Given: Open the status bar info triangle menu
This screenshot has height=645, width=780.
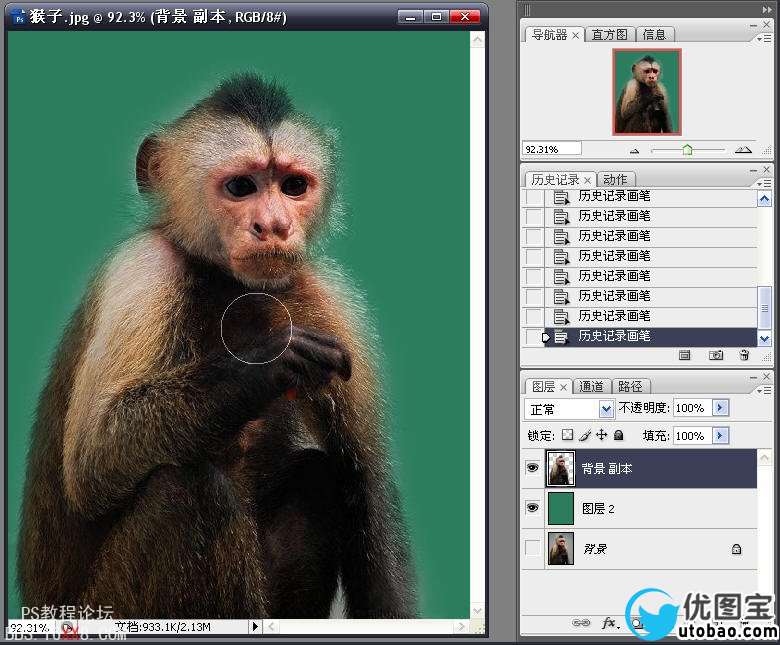Looking at the screenshot, I should click(x=255, y=626).
